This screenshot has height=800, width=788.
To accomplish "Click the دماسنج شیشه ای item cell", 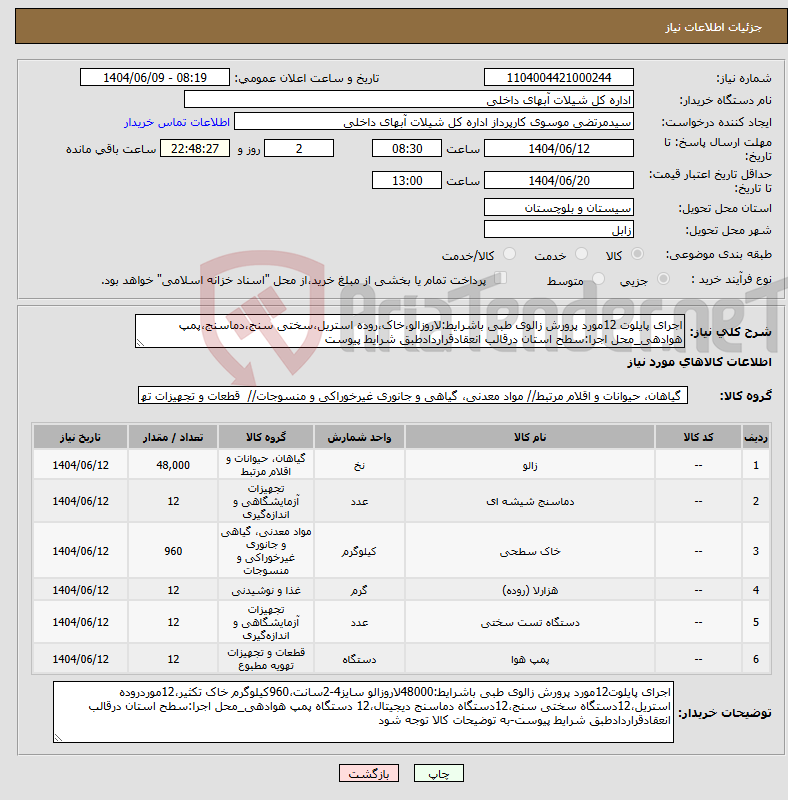I will (x=530, y=502).
